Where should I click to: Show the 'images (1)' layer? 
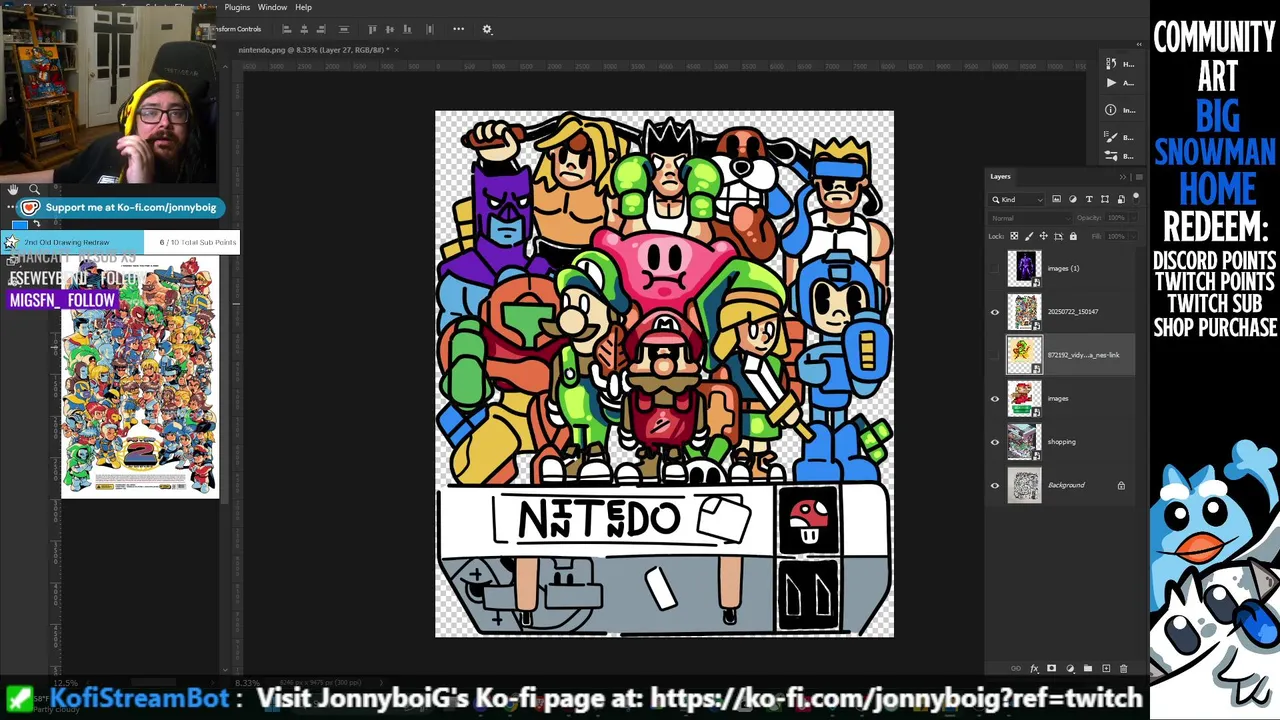coord(995,268)
